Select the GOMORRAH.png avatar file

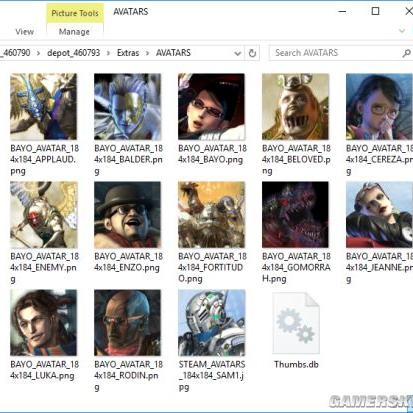tap(295, 215)
